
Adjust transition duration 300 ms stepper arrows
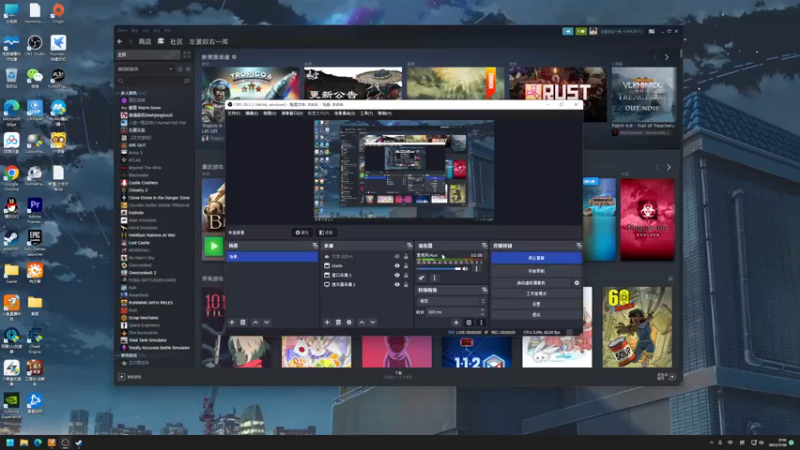point(482,312)
